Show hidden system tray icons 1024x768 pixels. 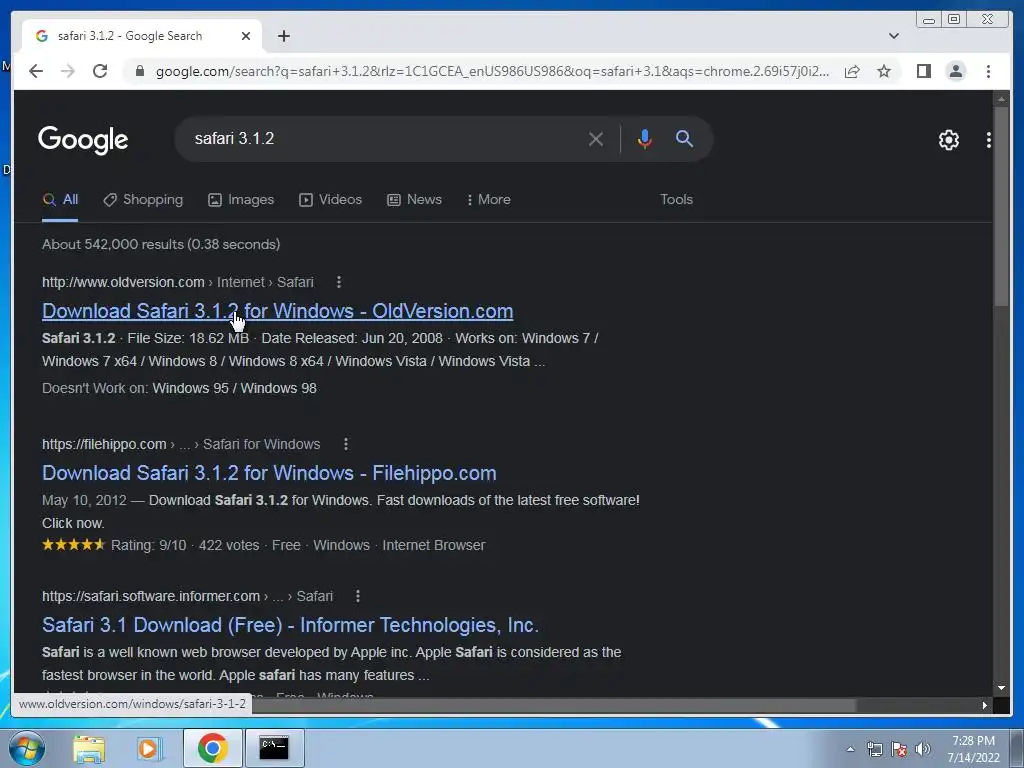pyautogui.click(x=850, y=749)
